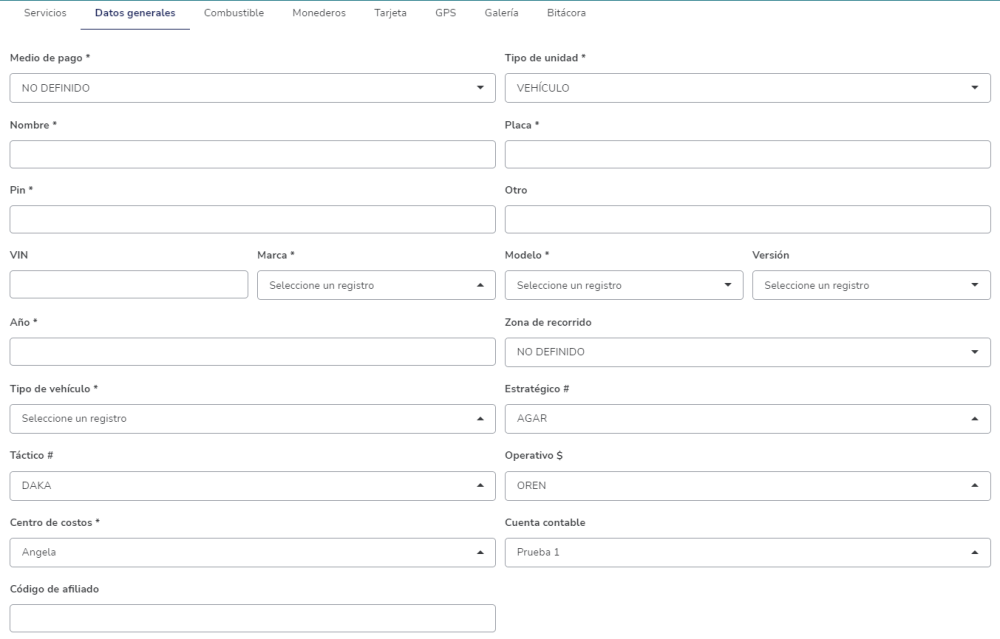
Task: Expand the Táctico dropdown showing DAKA
Action: 252,486
